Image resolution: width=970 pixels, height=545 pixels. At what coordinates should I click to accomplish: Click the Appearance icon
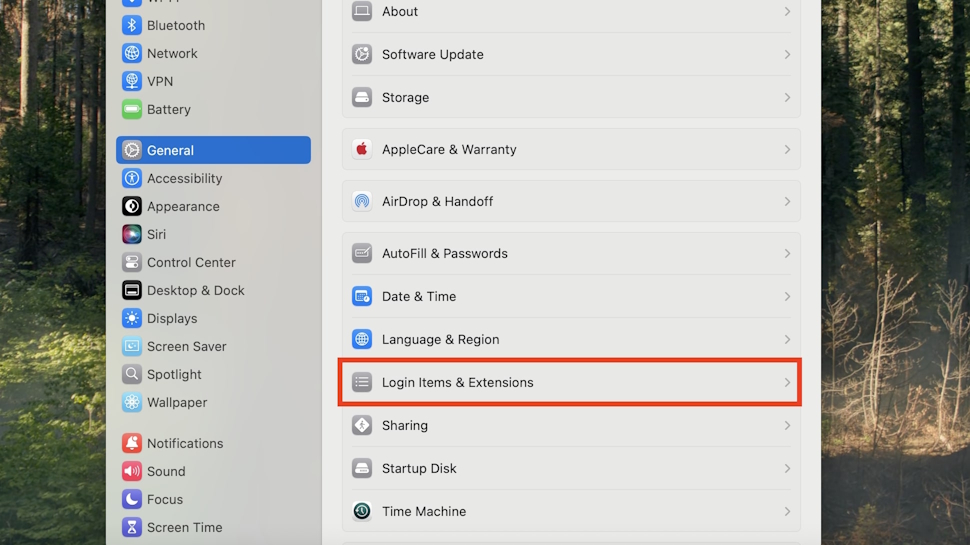click(131, 206)
